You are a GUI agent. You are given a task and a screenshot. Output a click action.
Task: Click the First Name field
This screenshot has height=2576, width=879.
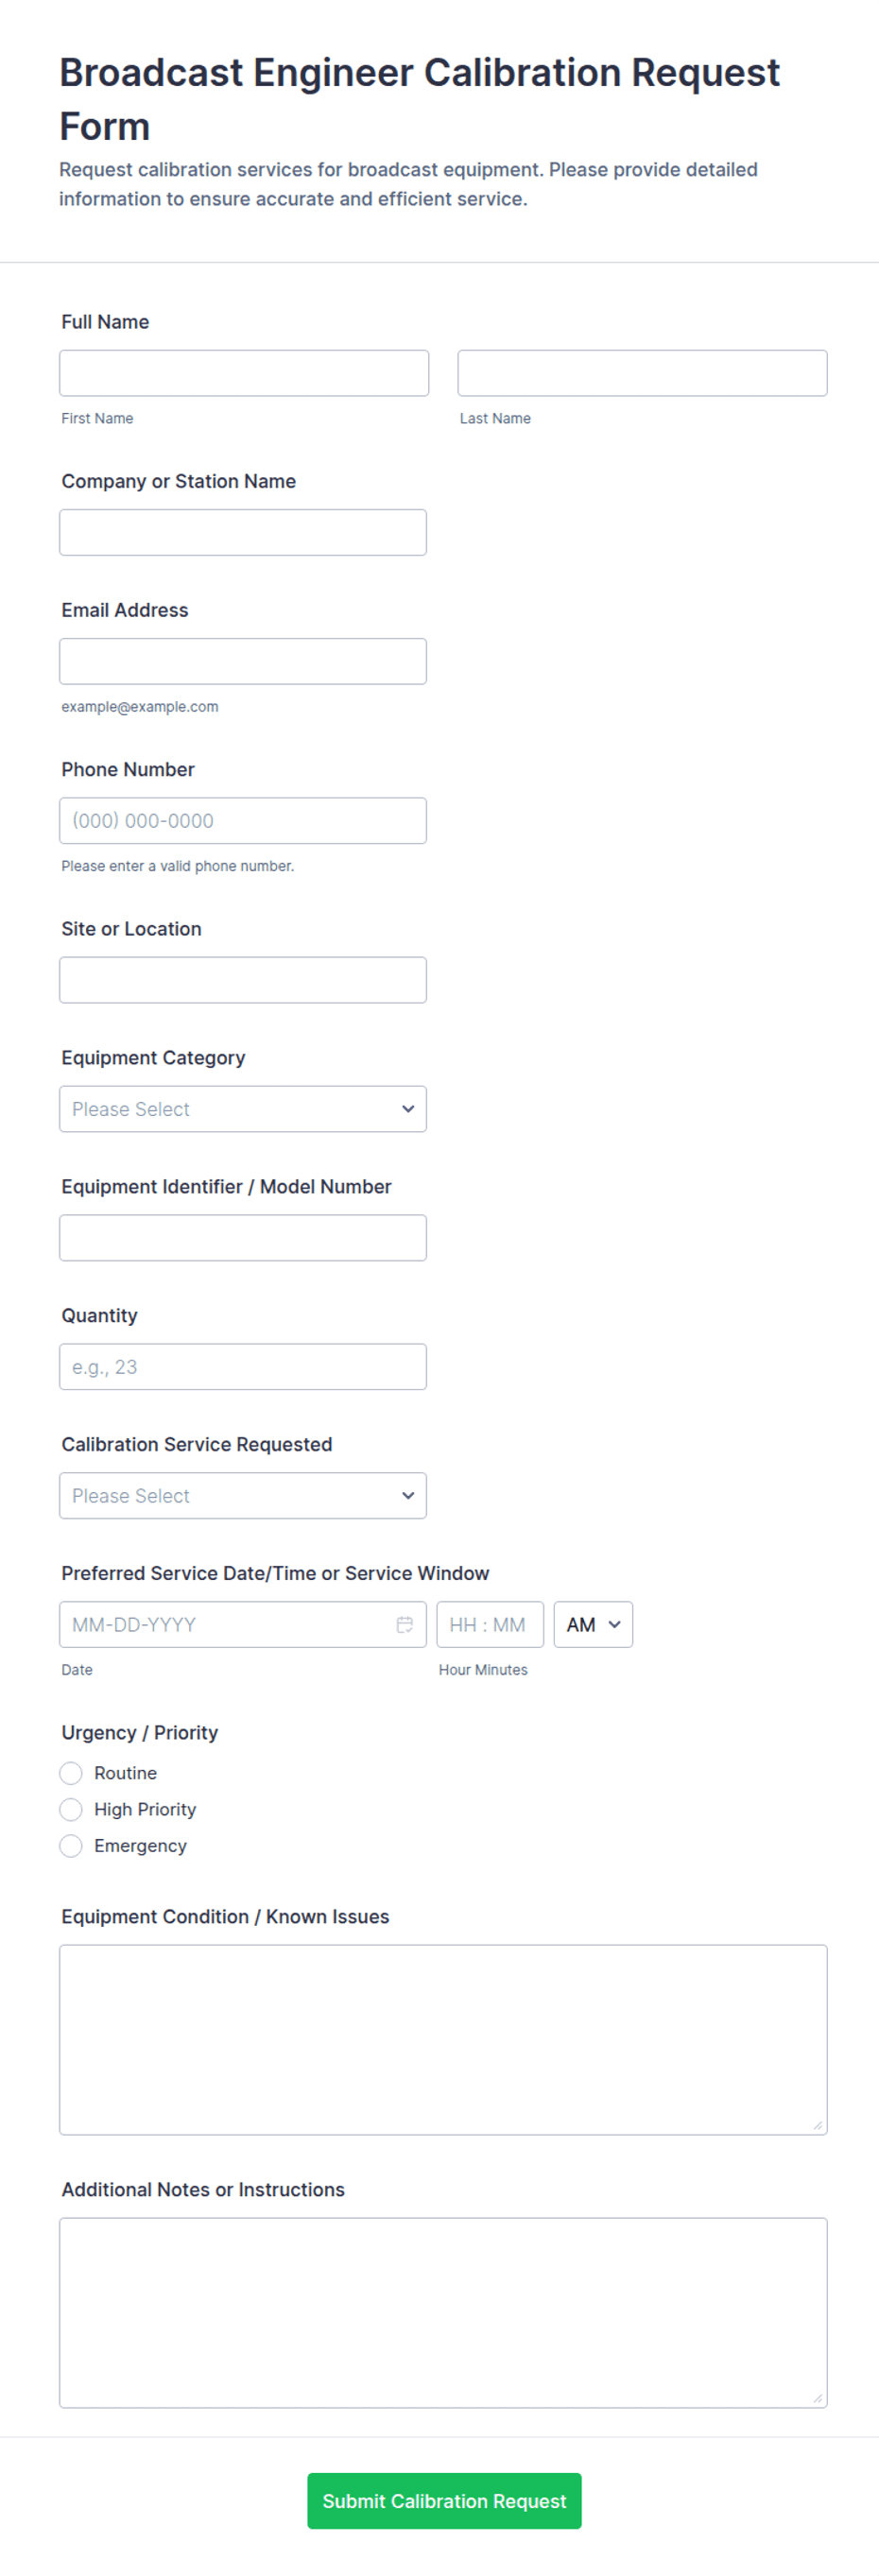244,373
